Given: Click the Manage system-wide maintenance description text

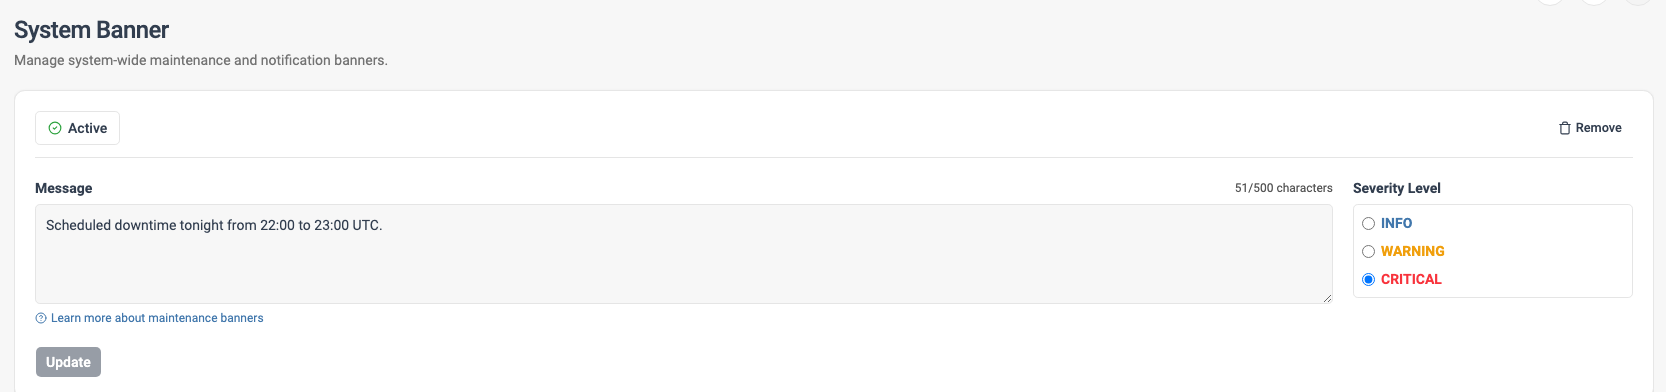Looking at the screenshot, I should [200, 60].
